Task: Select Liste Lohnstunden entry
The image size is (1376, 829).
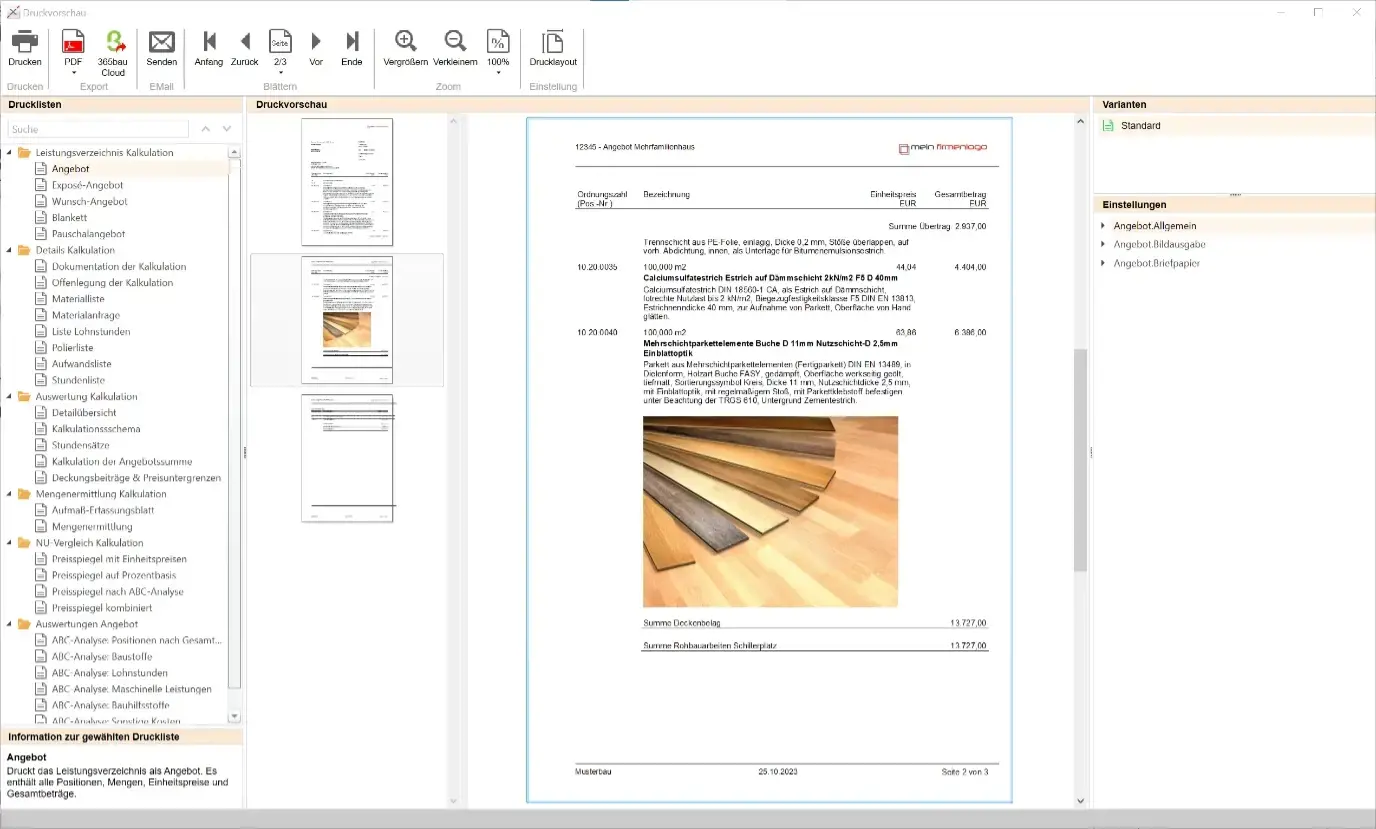Action: 91,331
